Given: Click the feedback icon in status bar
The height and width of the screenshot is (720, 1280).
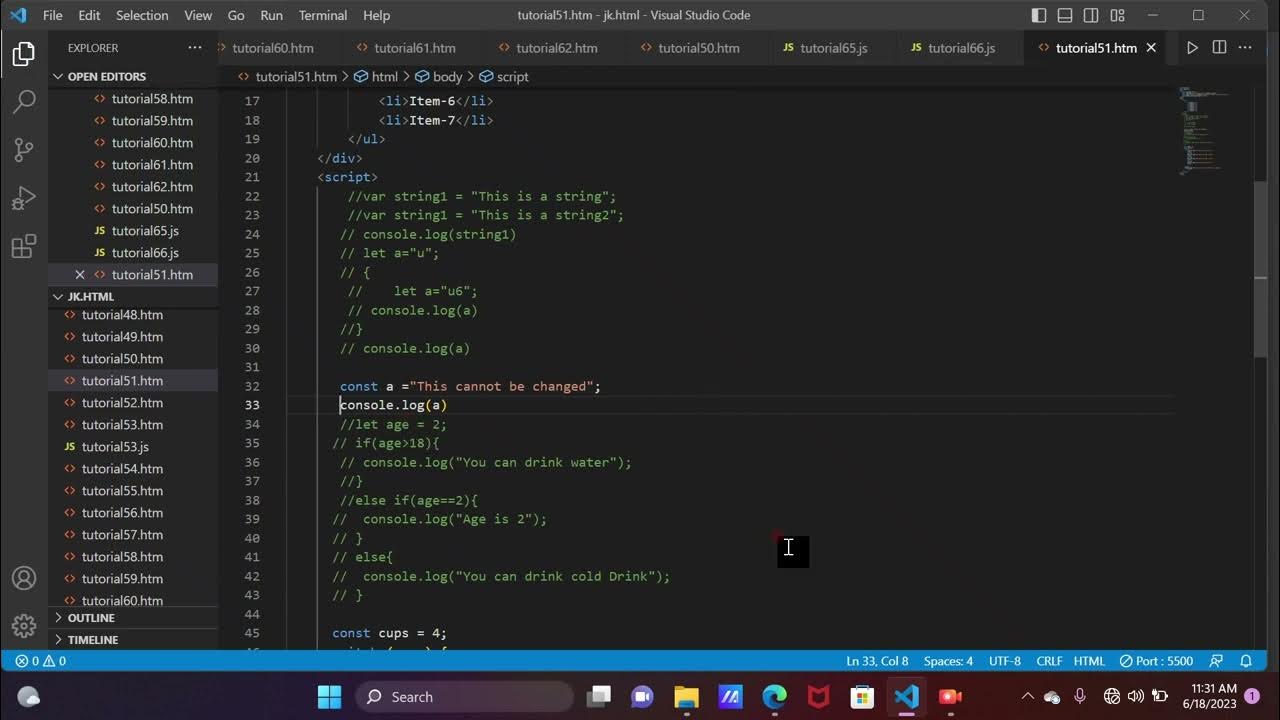Looking at the screenshot, I should point(1216,661).
